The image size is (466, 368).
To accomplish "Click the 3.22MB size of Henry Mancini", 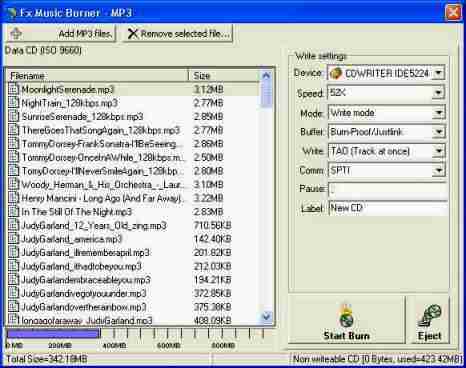I will coord(208,198).
